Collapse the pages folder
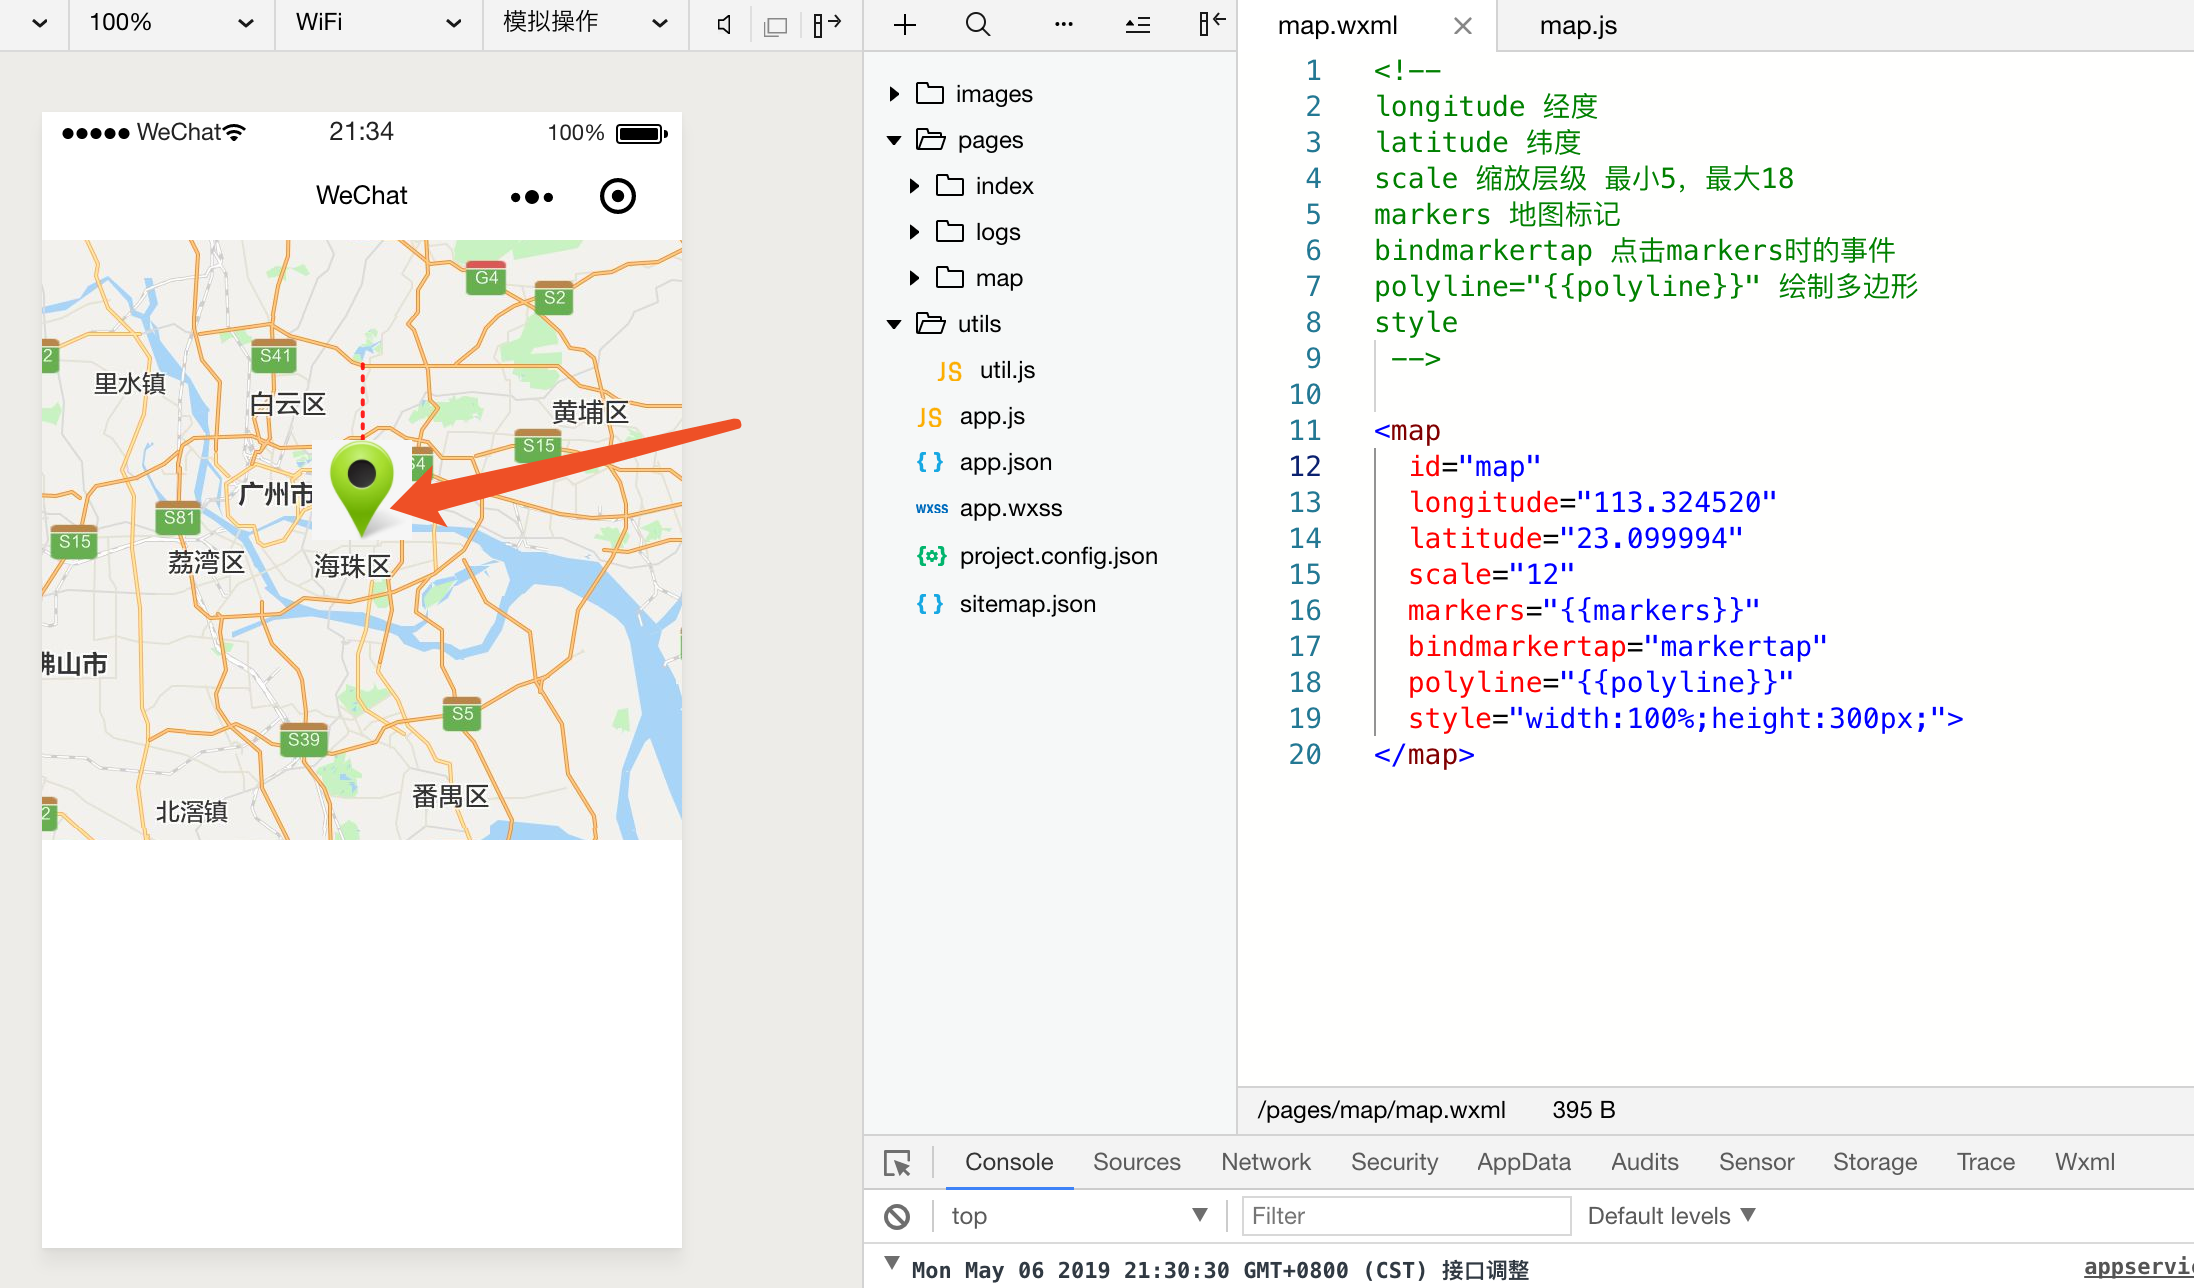Image resolution: width=2194 pixels, height=1288 pixels. click(x=893, y=139)
